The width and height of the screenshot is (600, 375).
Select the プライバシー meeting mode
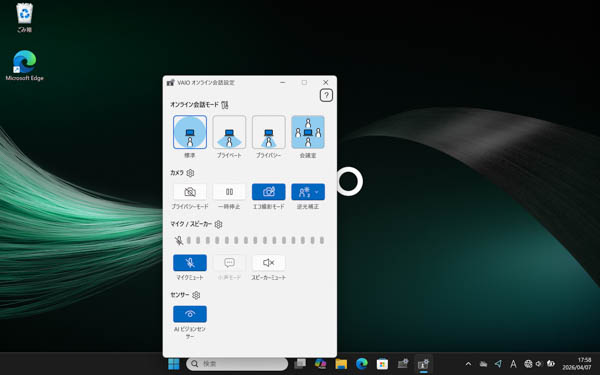coord(269,132)
